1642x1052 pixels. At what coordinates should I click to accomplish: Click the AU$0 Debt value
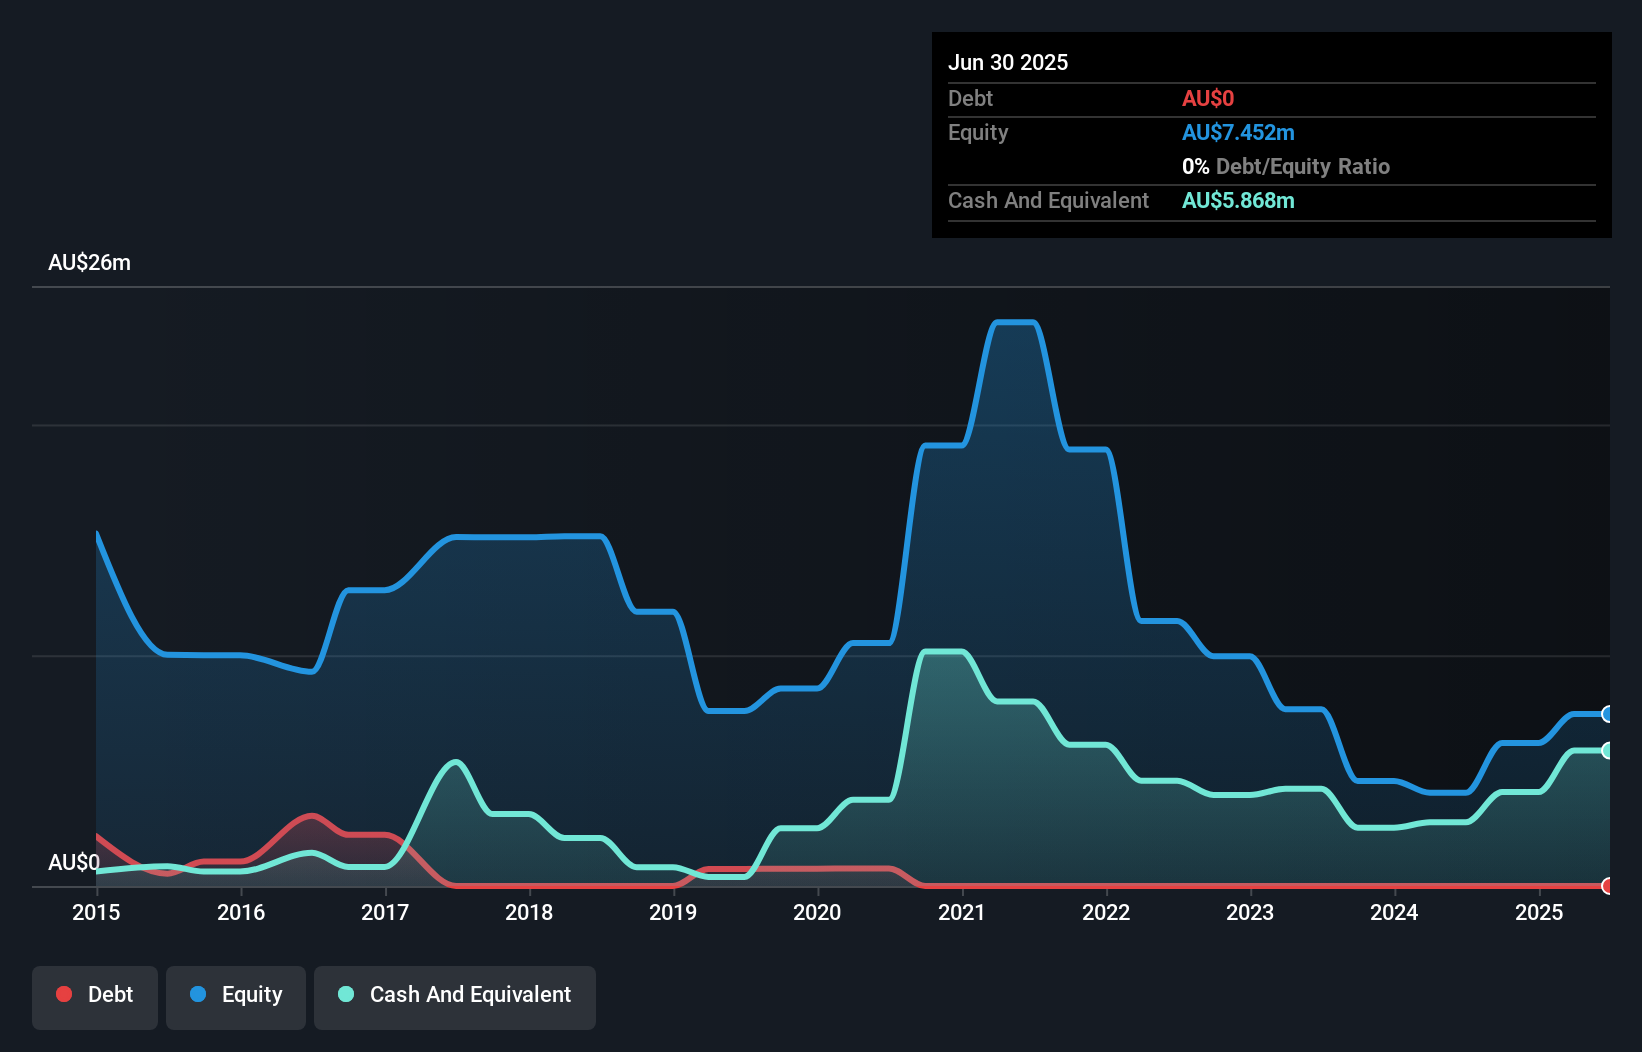tap(1209, 98)
